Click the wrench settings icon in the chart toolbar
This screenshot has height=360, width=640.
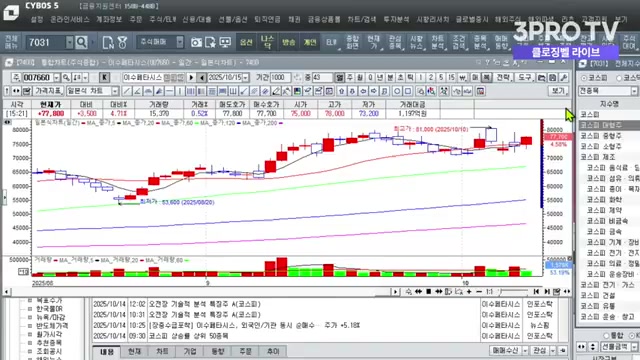point(564,78)
